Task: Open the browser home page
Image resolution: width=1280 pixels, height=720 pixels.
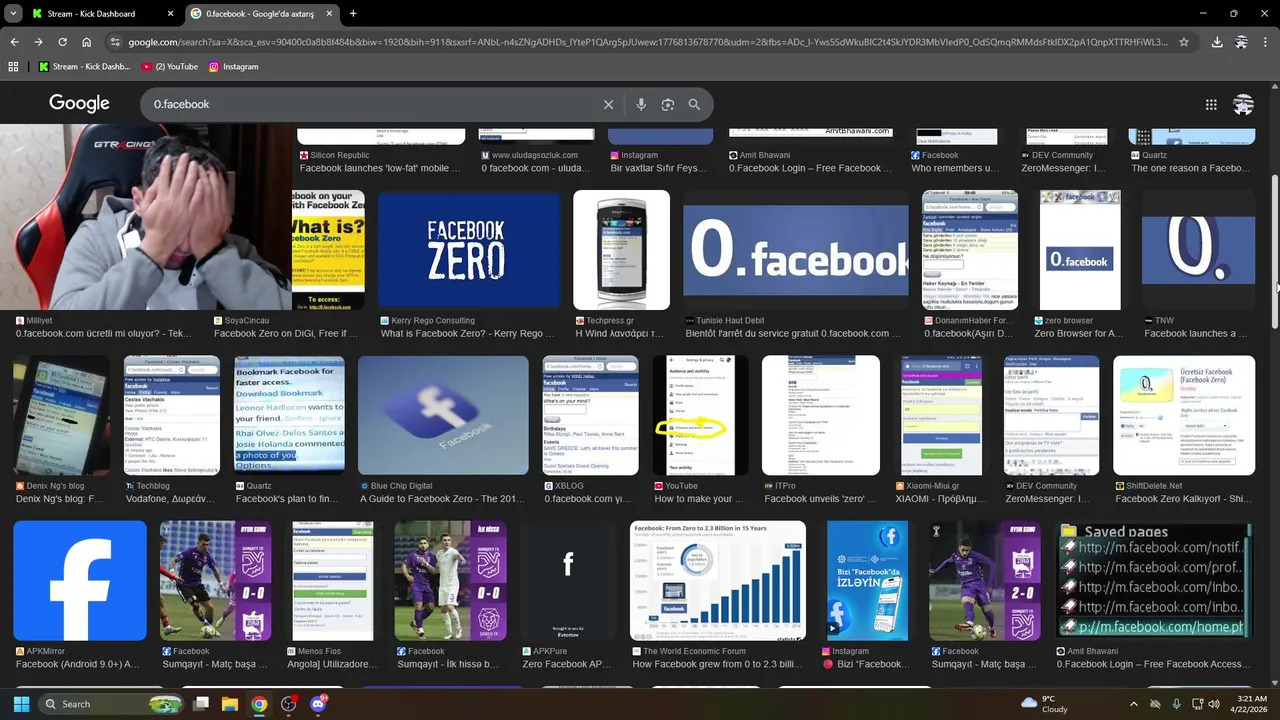Action: [87, 42]
